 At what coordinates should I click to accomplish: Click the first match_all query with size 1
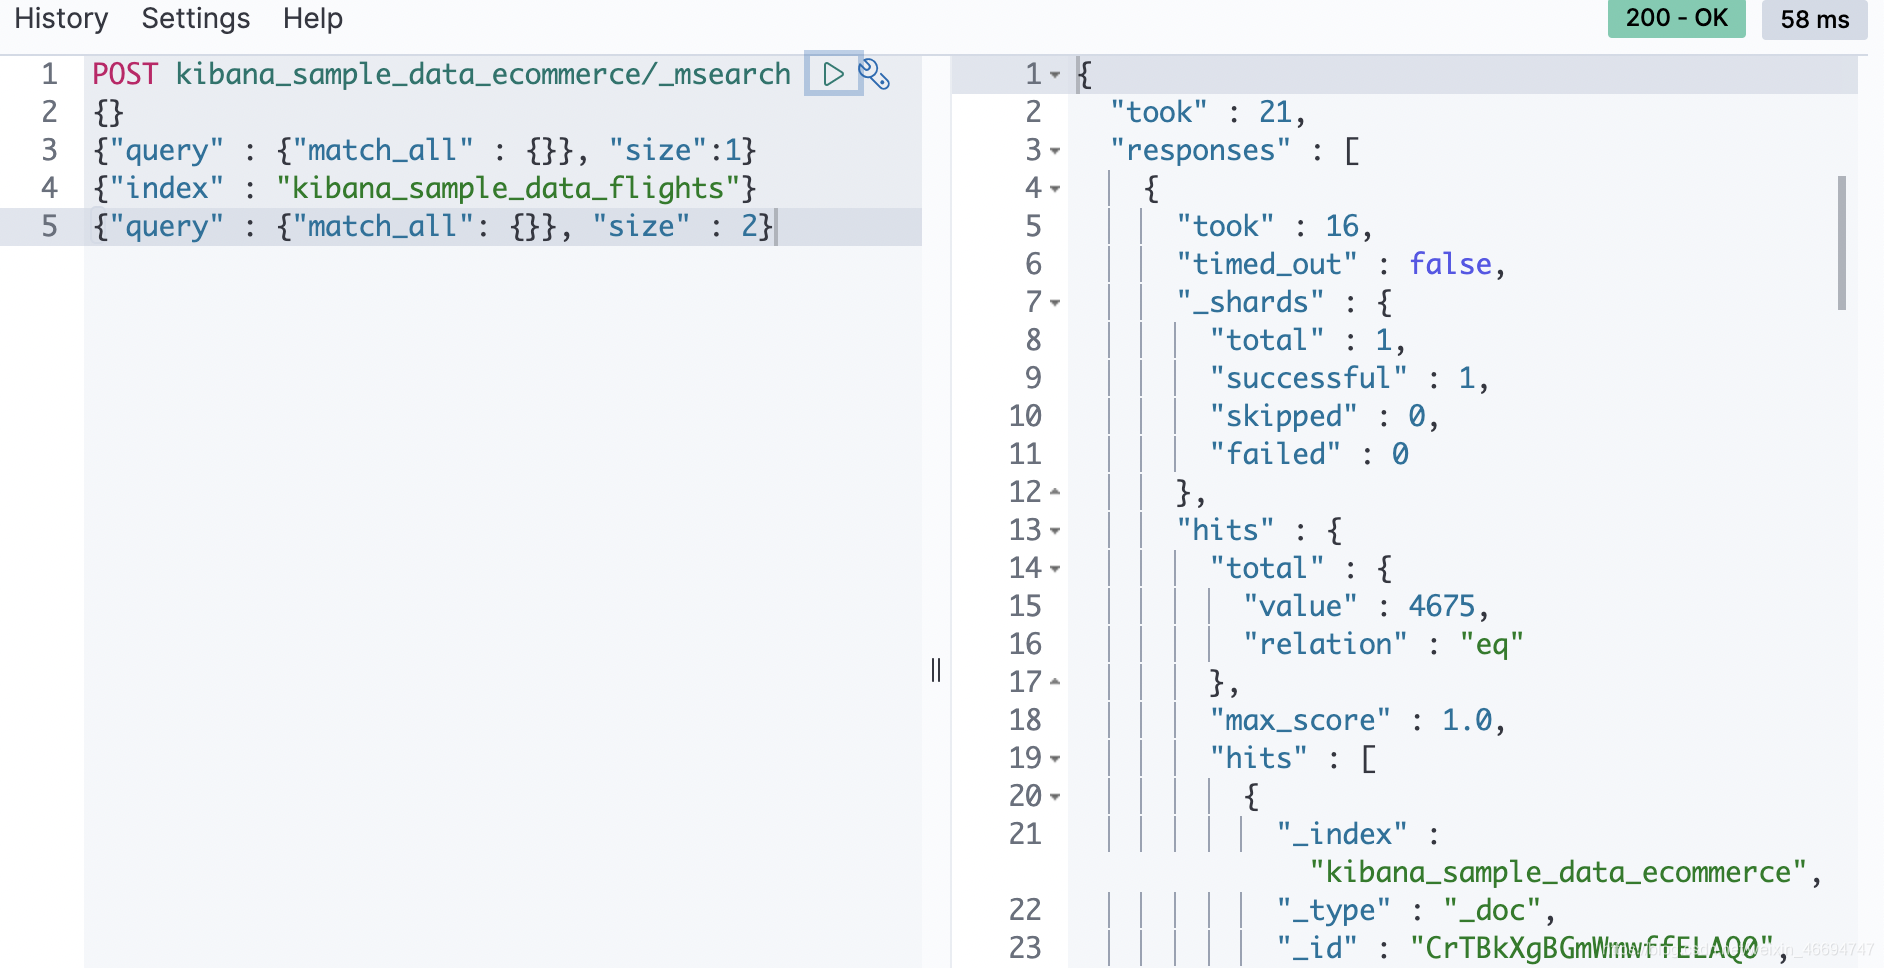pos(425,150)
